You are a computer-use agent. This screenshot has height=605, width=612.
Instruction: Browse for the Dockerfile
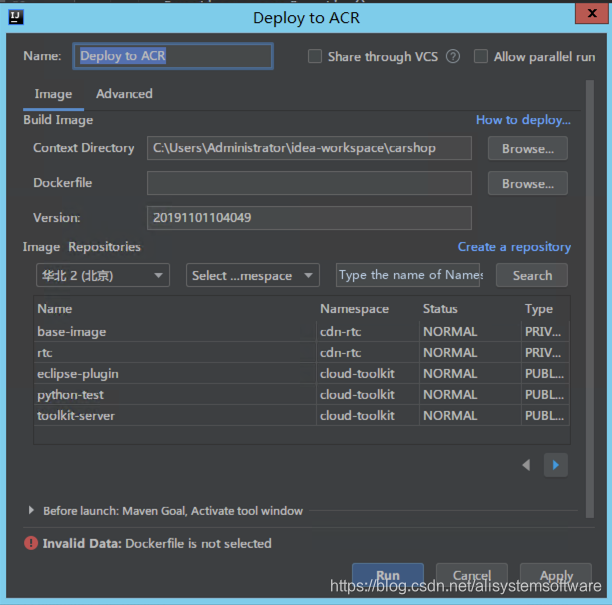528,183
